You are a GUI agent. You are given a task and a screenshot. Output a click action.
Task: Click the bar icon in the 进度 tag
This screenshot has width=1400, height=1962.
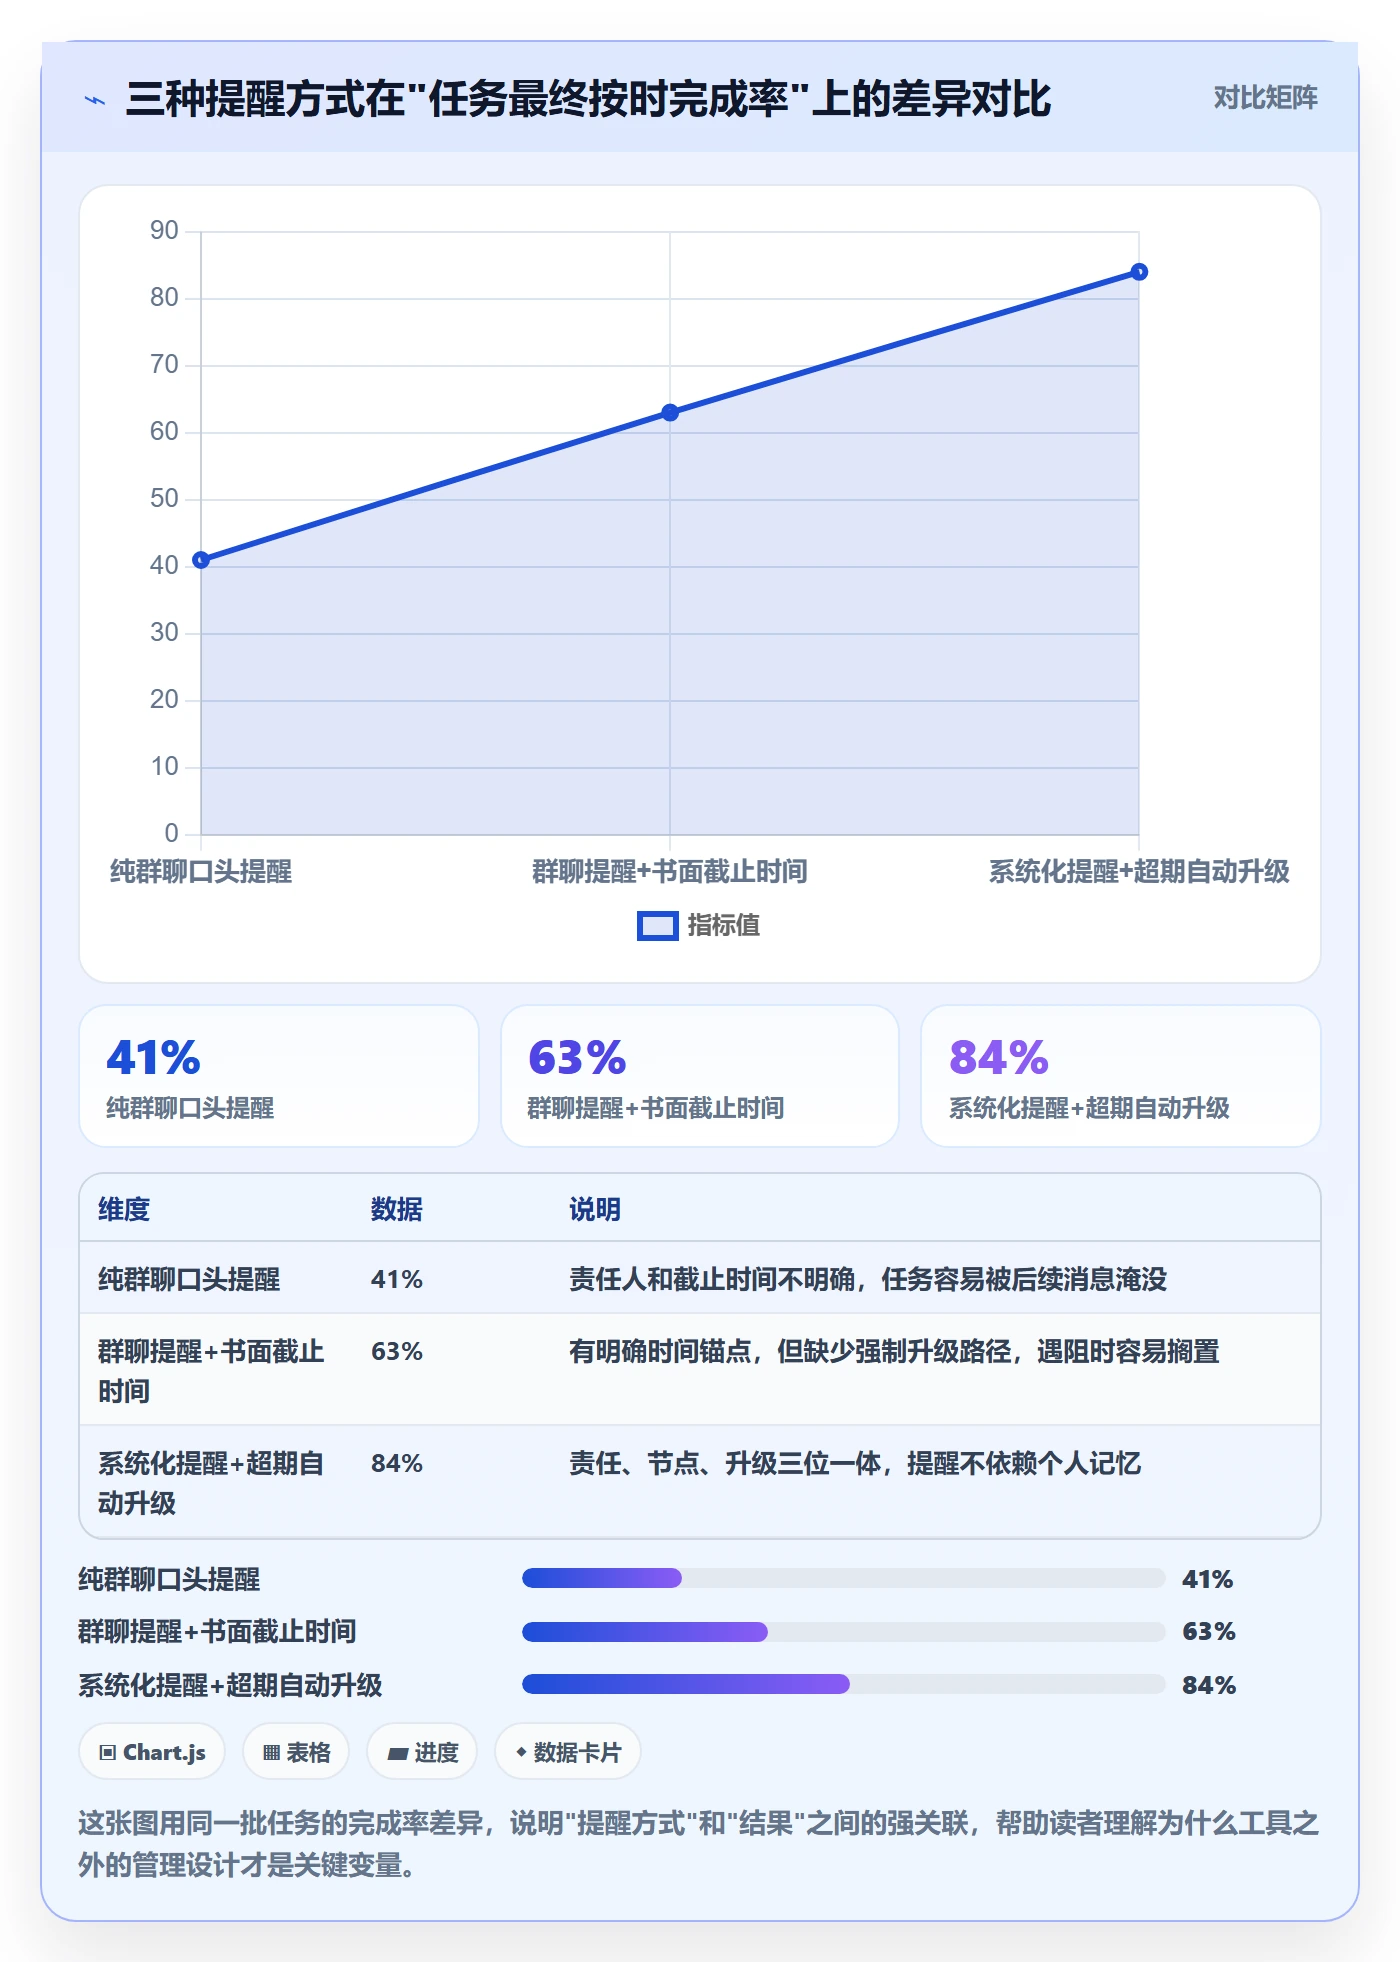point(397,1754)
